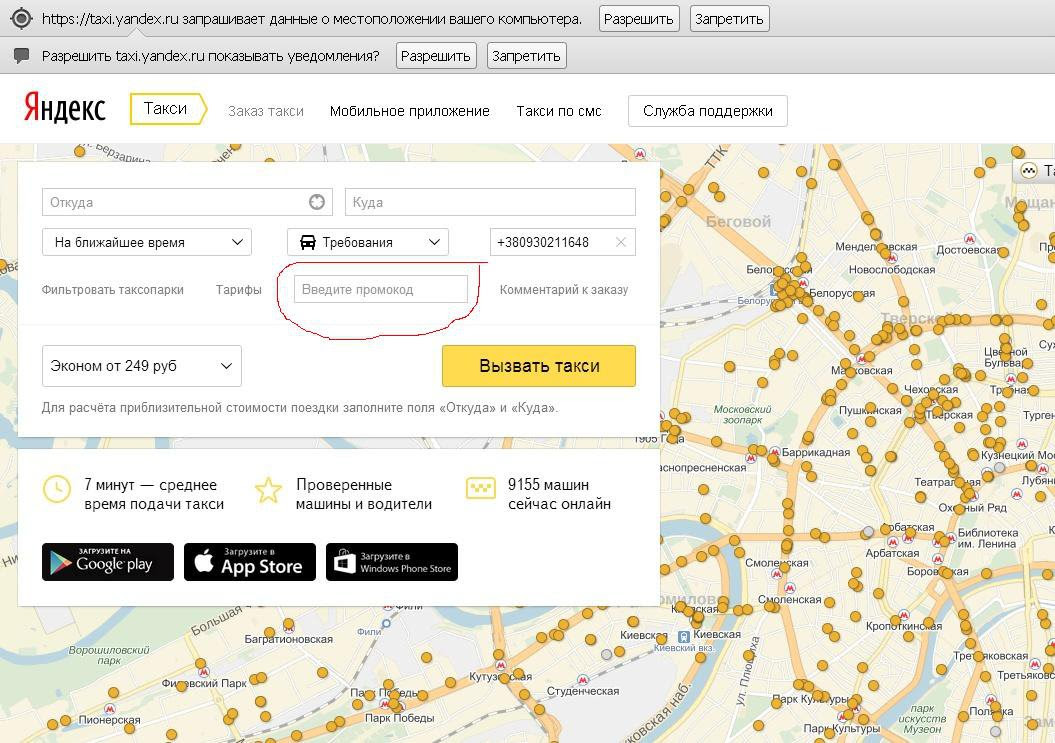The height and width of the screenshot is (743, 1055).
Task: Expand the Эконом от 249 руб selector
Action: [141, 366]
